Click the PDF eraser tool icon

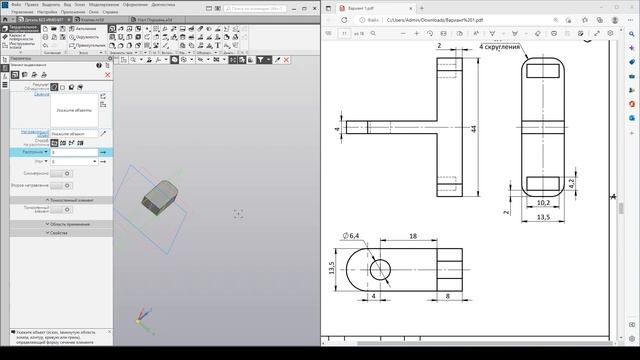pyautogui.click(x=538, y=33)
